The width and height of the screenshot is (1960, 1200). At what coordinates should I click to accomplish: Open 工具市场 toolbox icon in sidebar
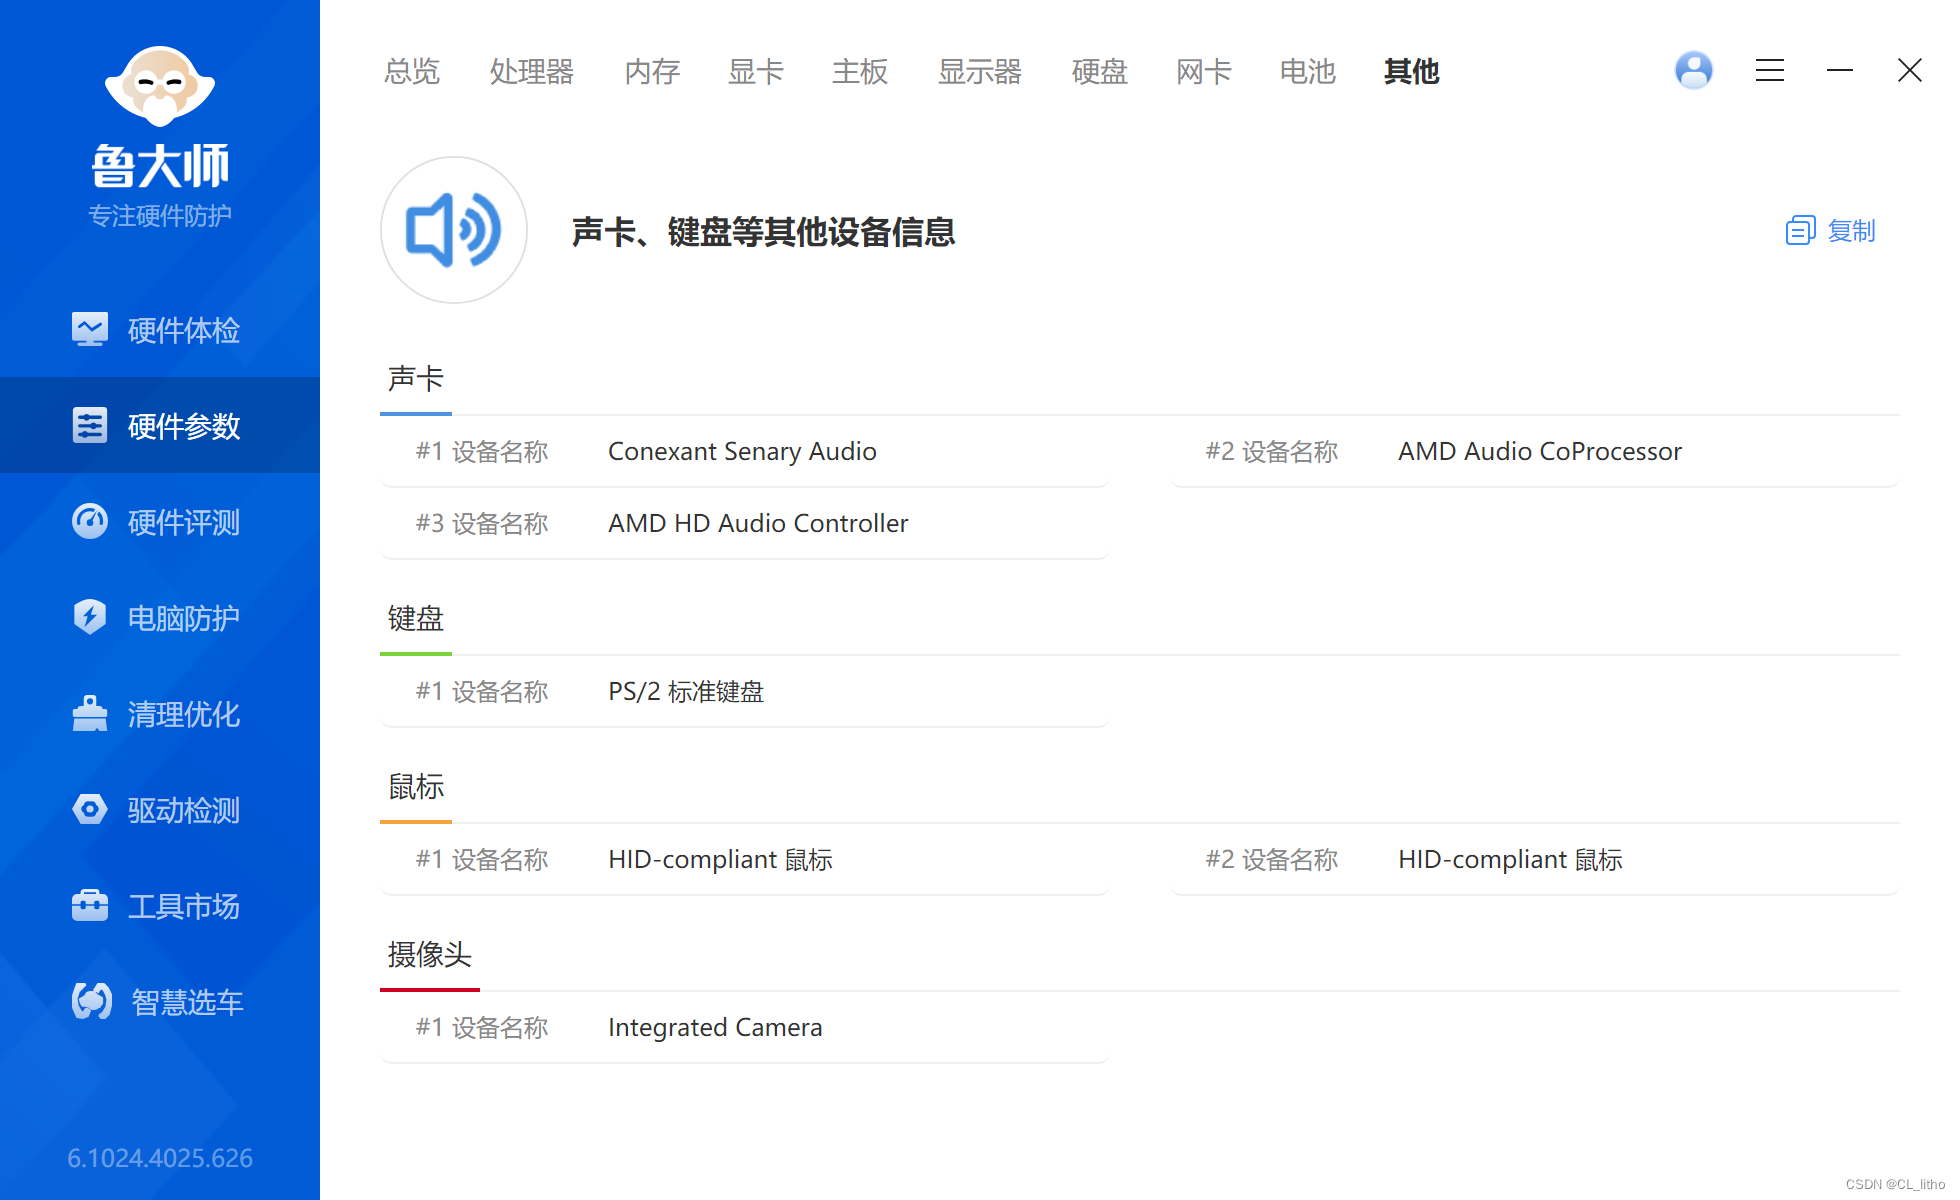click(x=90, y=905)
